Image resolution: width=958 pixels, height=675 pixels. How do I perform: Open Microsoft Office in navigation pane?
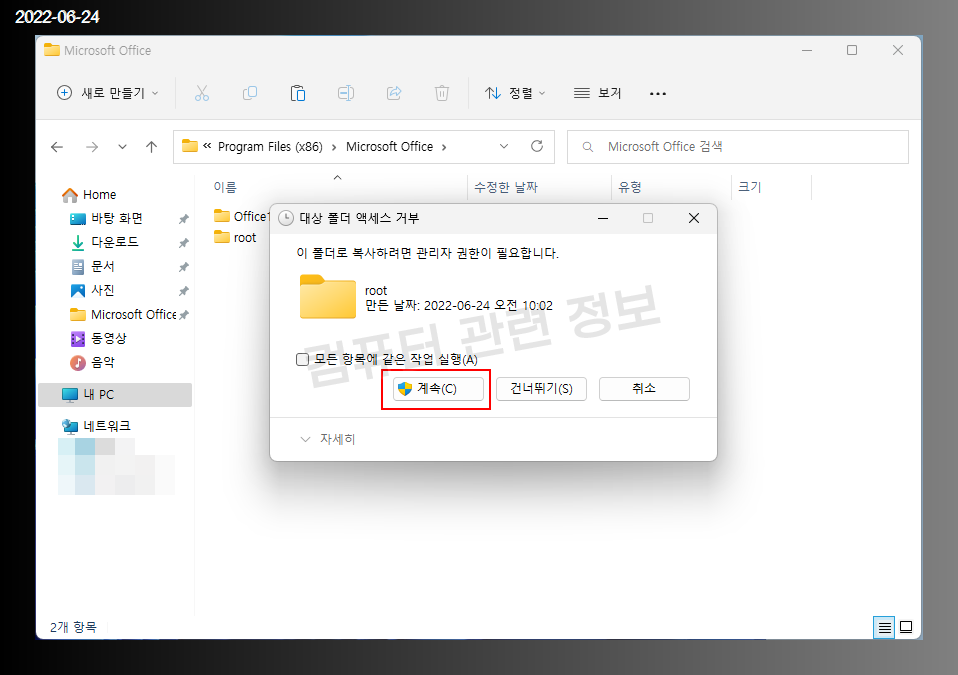[x=123, y=315]
